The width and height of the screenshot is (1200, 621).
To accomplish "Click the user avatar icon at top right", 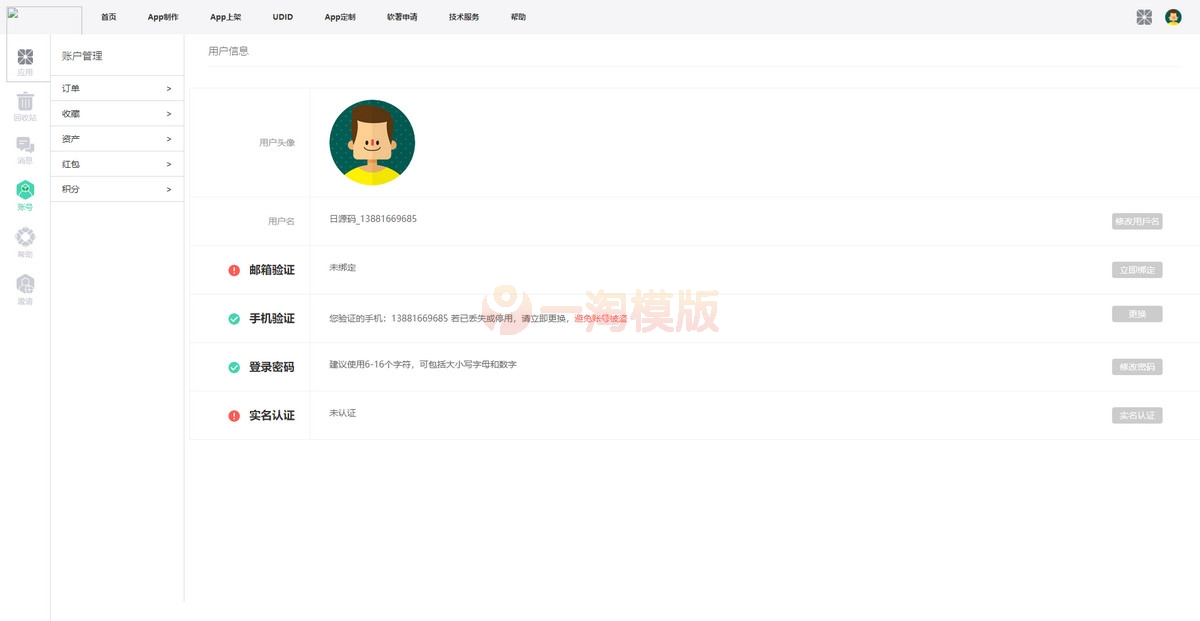I will [1176, 16].
